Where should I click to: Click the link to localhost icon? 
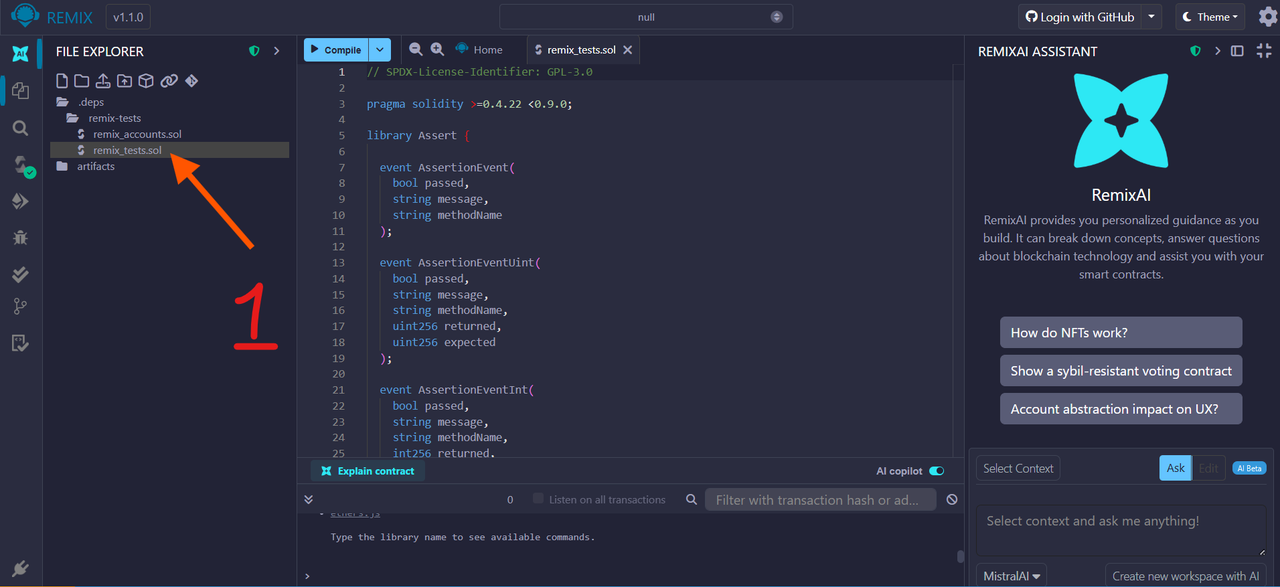(x=169, y=81)
